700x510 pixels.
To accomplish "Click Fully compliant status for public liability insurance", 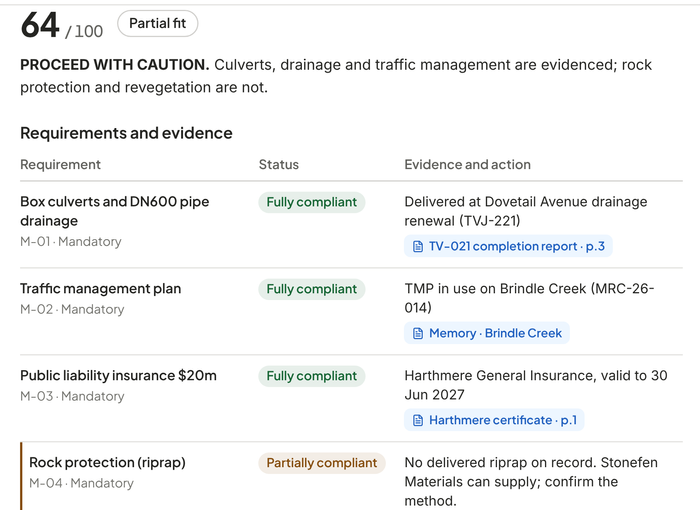I will [x=312, y=376].
